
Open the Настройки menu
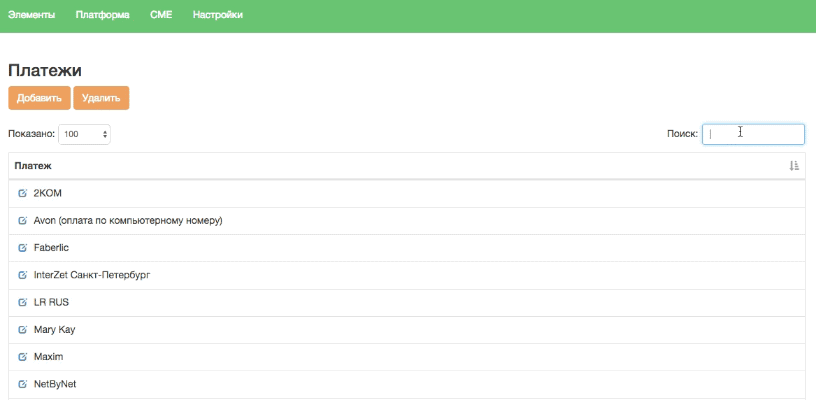coord(218,15)
